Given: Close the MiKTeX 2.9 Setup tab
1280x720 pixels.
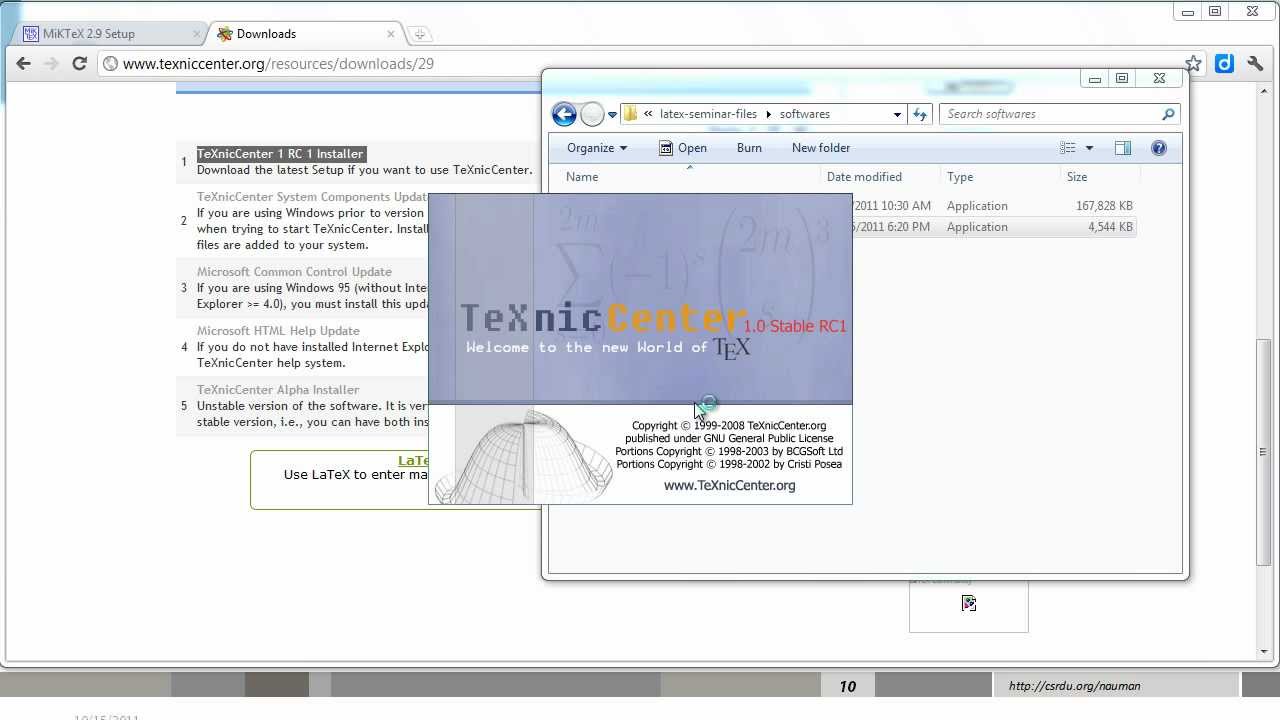Looking at the screenshot, I should 196,34.
